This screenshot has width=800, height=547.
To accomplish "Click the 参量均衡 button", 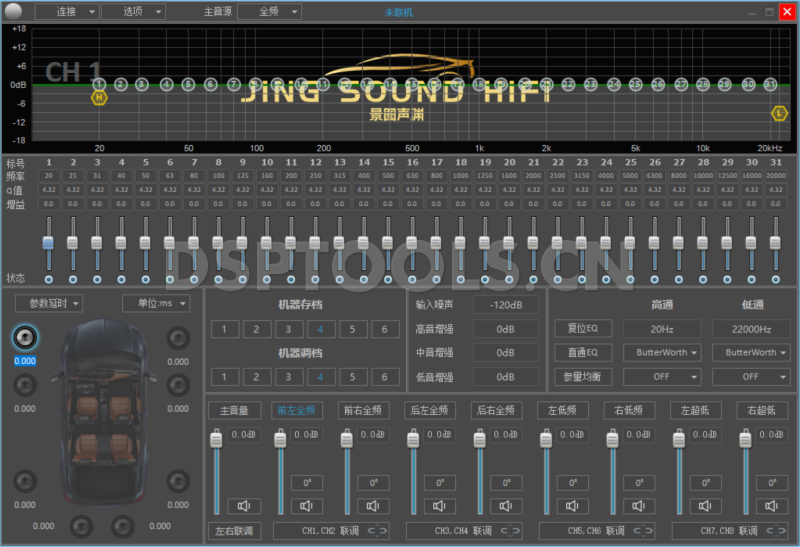I will (583, 377).
